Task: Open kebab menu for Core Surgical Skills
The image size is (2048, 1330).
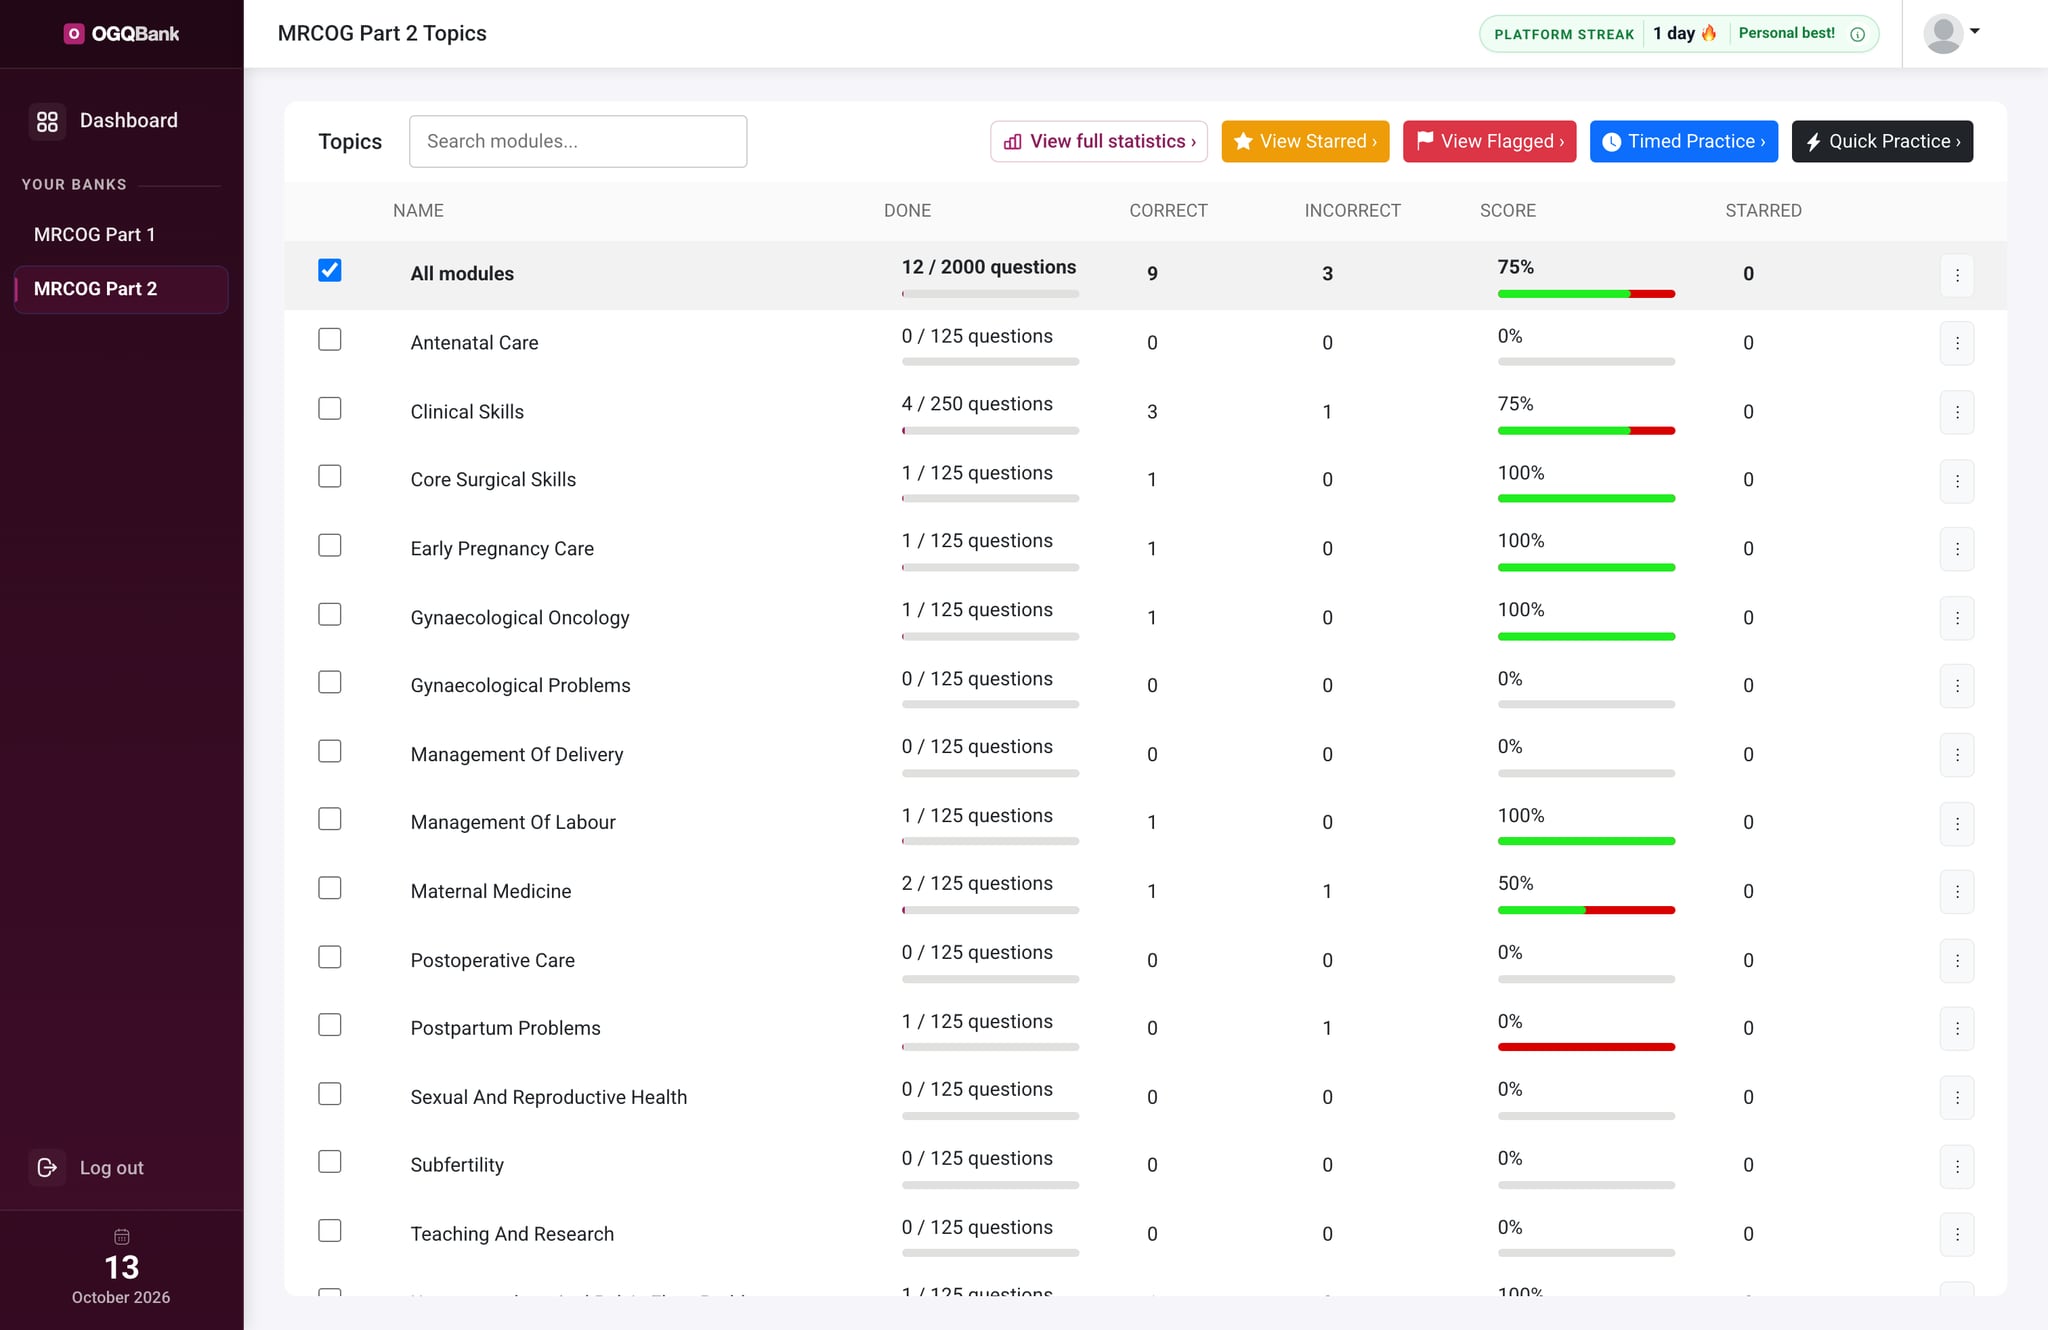Action: tap(1957, 481)
